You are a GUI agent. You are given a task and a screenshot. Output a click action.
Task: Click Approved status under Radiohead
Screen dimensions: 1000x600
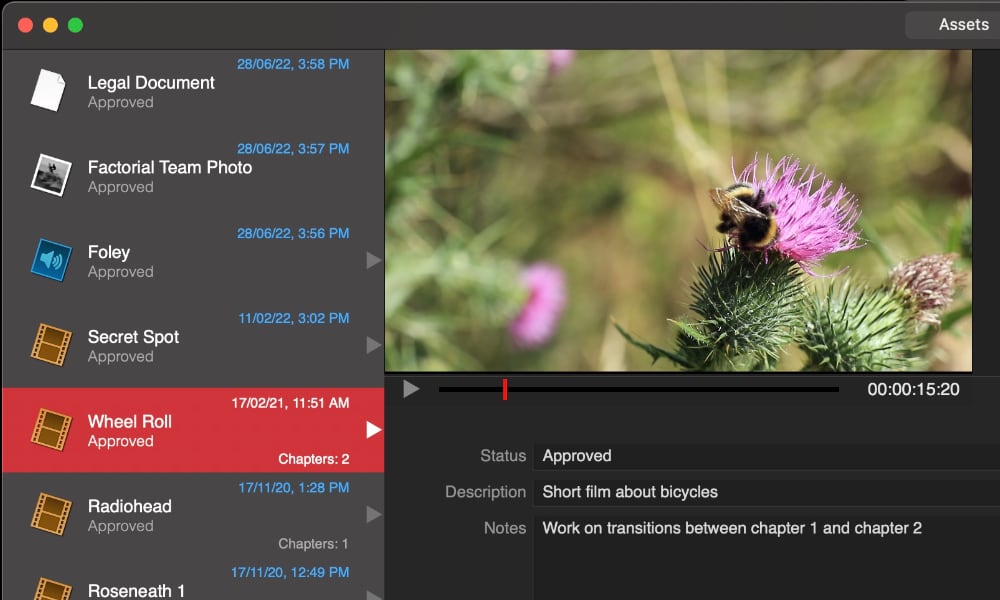[x=121, y=526]
